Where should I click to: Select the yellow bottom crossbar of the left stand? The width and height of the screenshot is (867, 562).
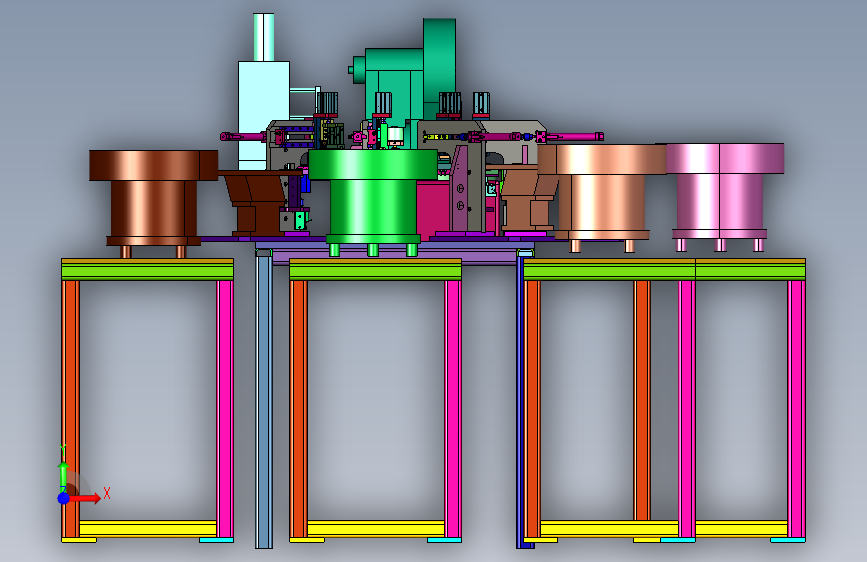pyautogui.click(x=148, y=528)
